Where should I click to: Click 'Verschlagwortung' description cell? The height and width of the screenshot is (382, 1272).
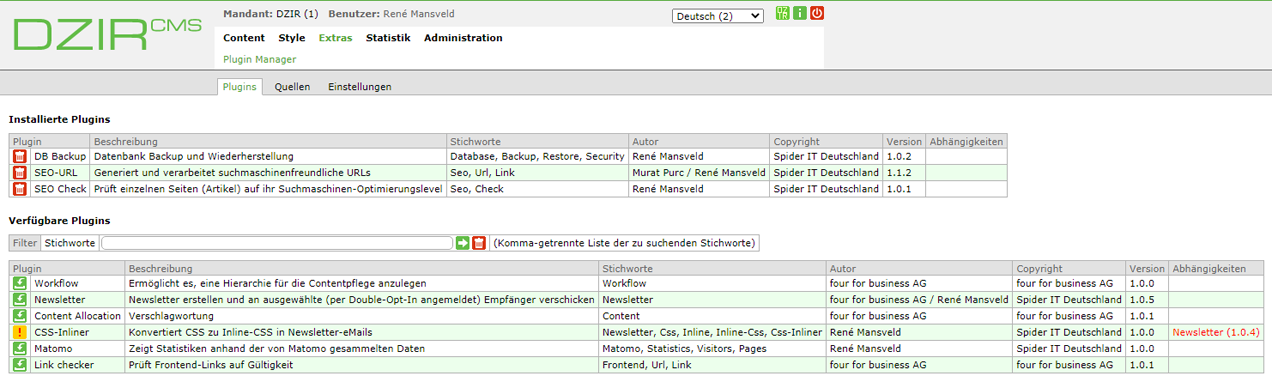173,316
